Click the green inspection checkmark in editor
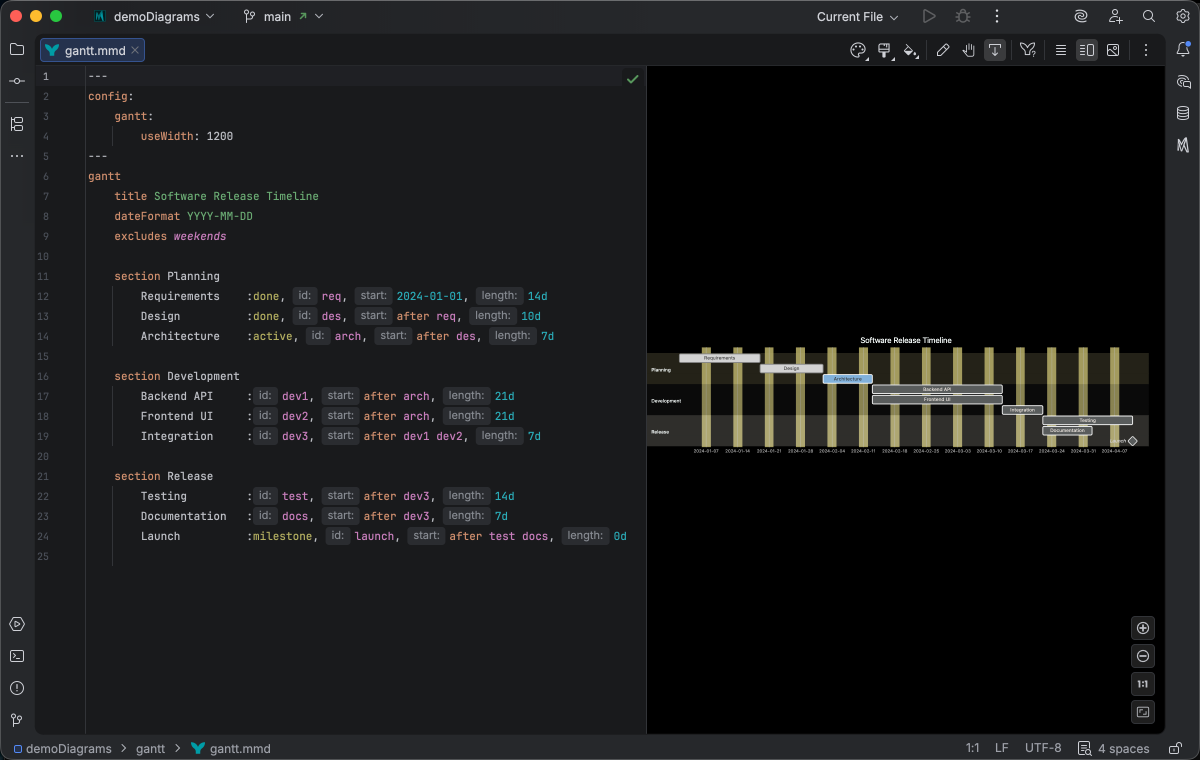 [632, 78]
